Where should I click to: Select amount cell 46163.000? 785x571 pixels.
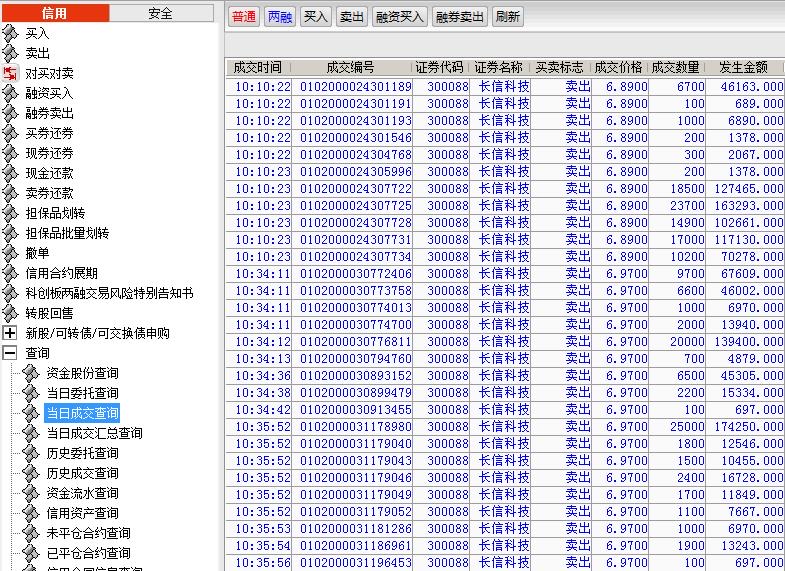pos(752,87)
